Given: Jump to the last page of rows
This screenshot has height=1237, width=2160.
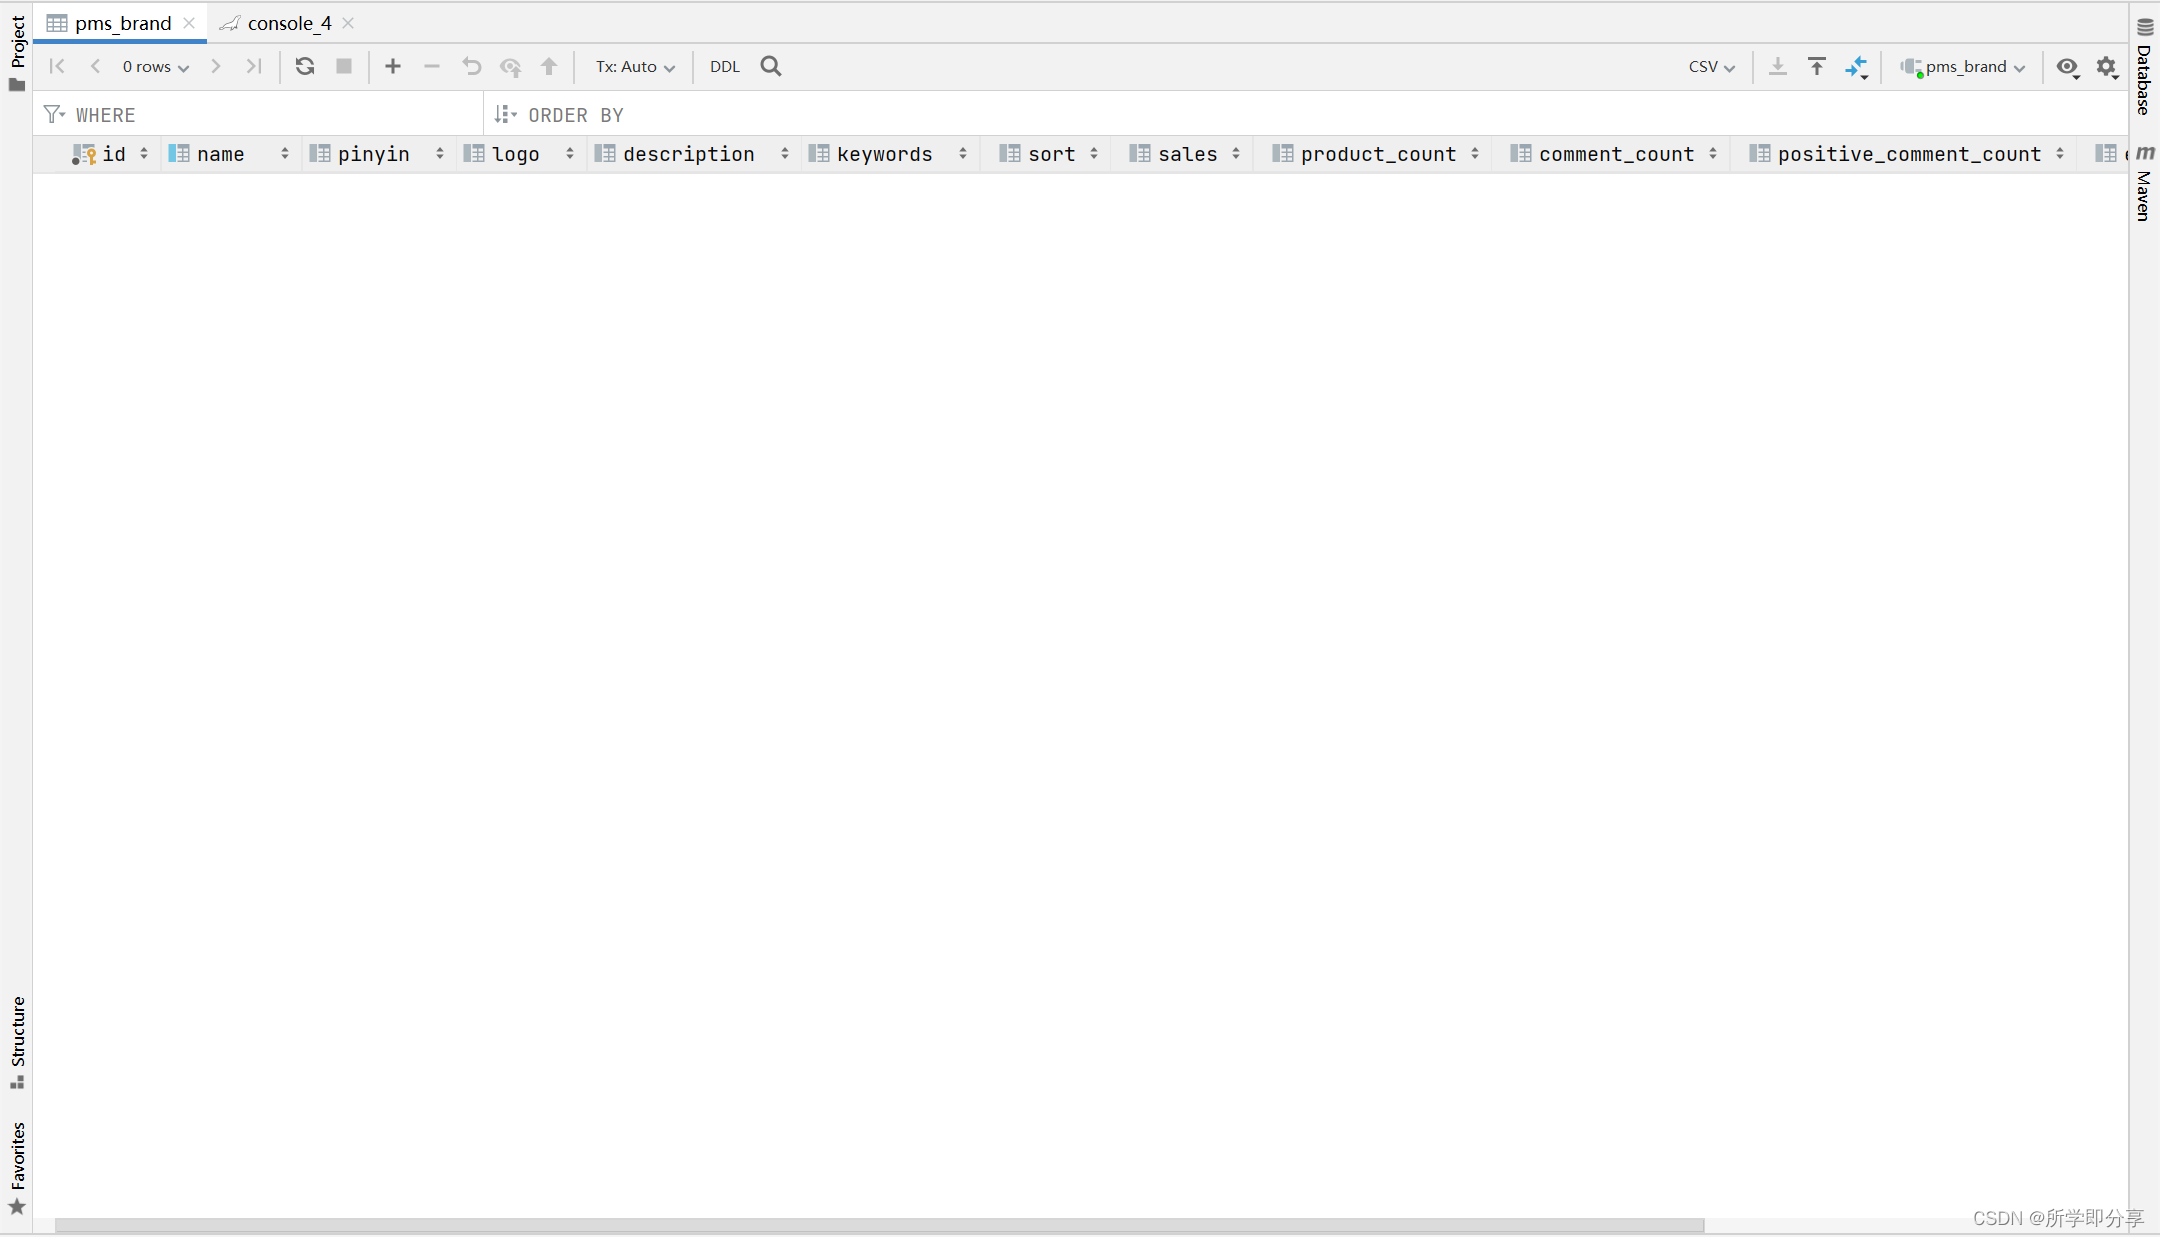Looking at the screenshot, I should (x=254, y=66).
